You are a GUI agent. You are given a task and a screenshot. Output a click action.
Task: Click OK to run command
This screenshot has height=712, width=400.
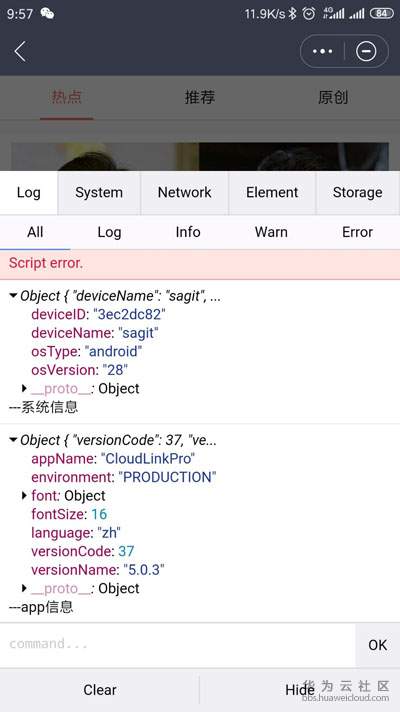point(377,645)
